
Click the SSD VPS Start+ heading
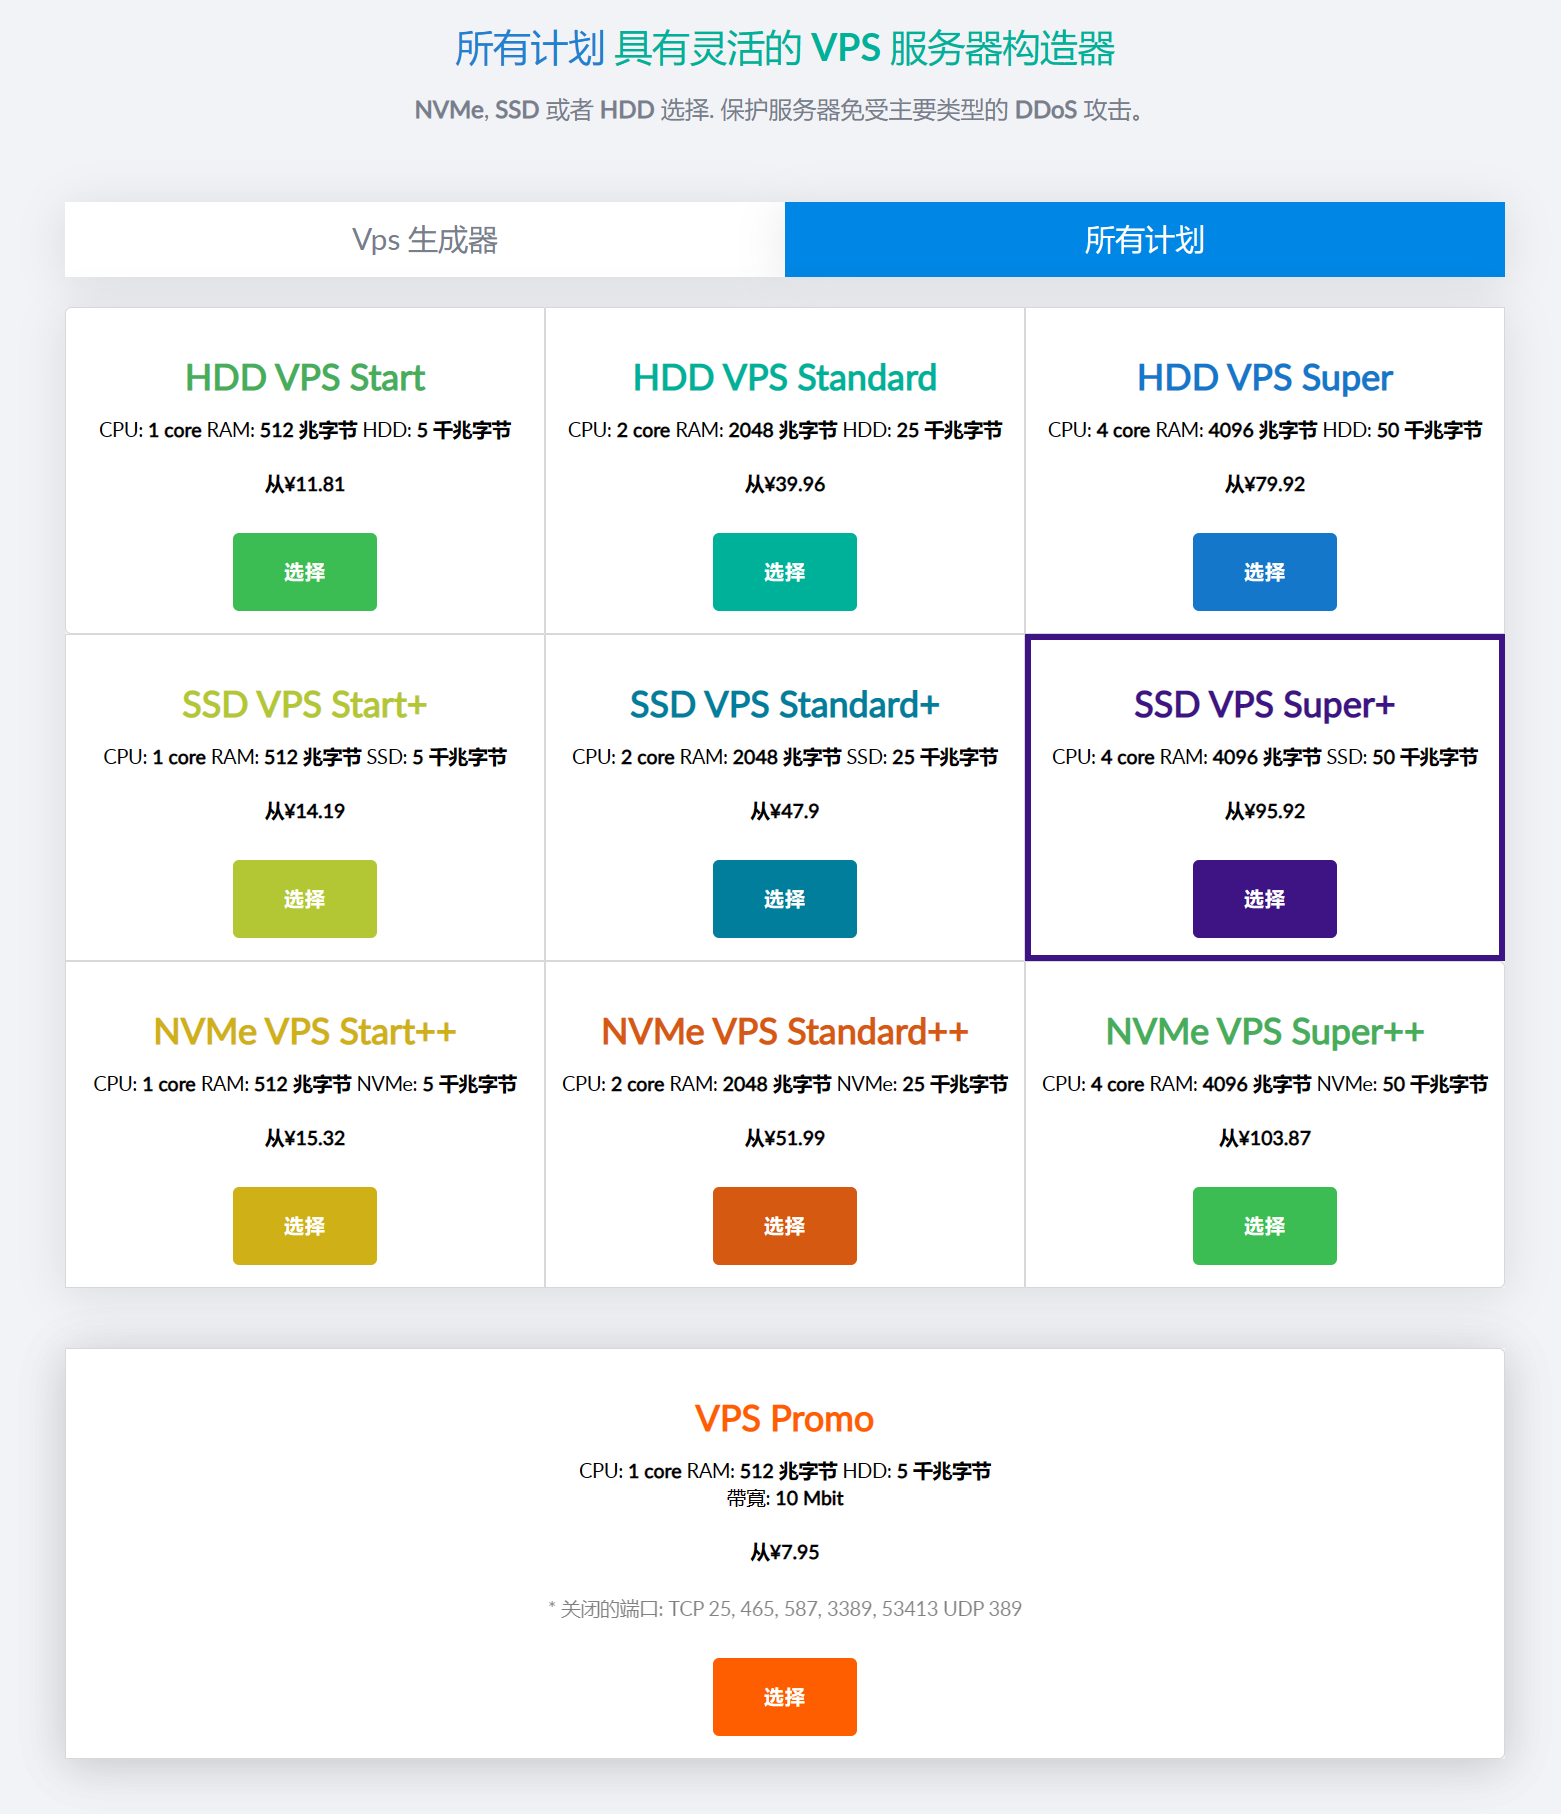[x=305, y=705]
